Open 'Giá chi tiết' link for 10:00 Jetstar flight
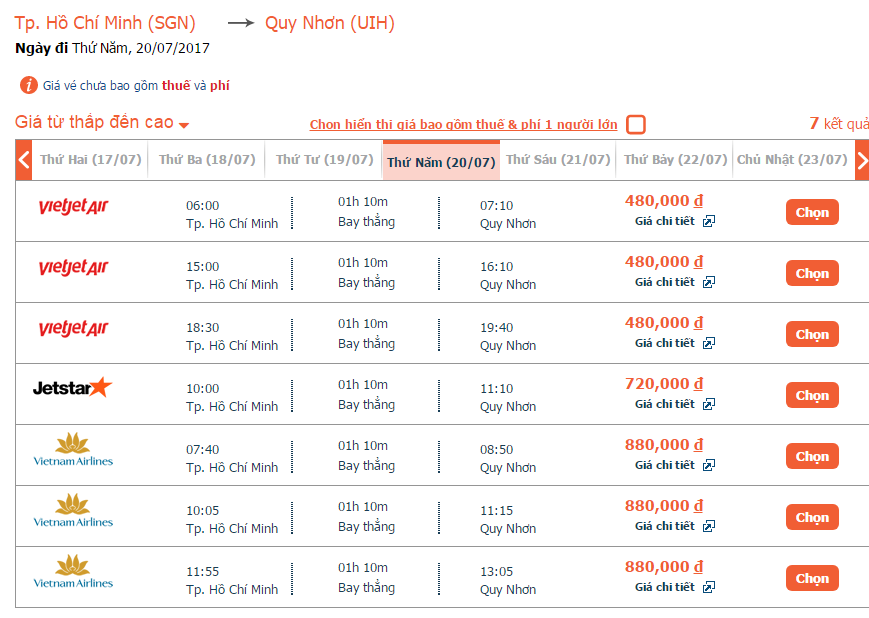 (x=664, y=404)
